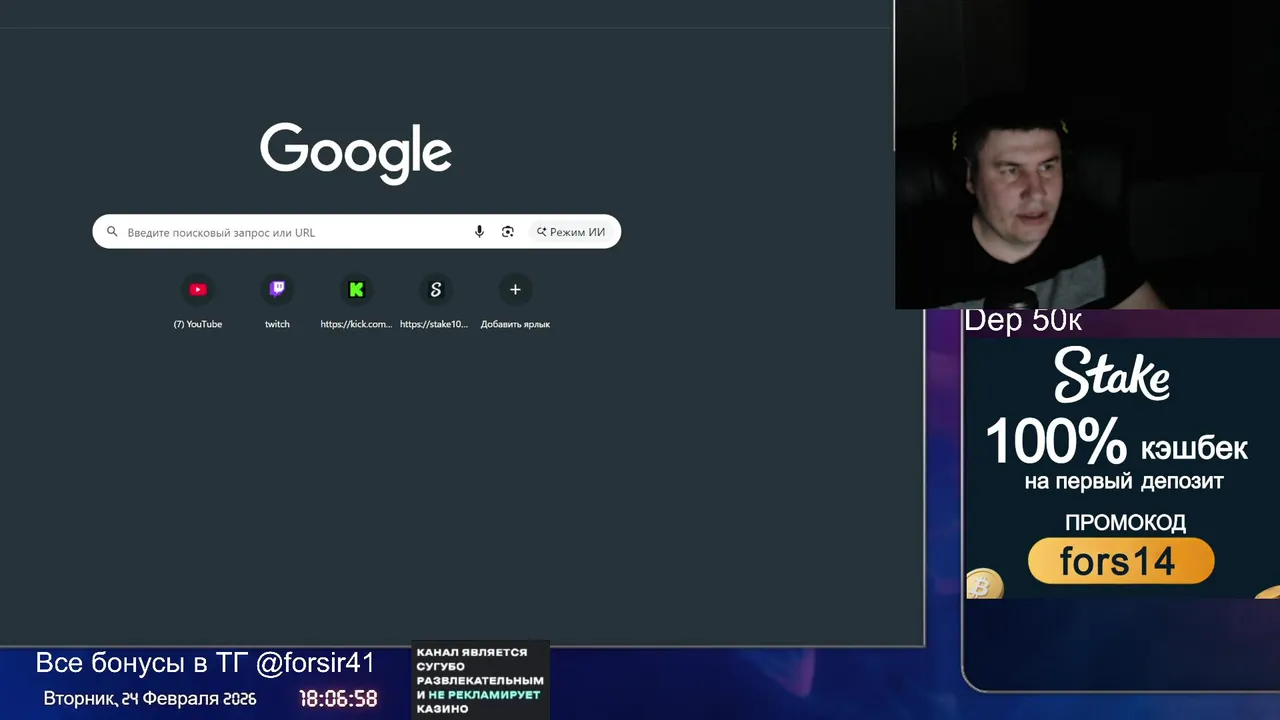Screen dimensions: 1280x720
Task: Click the КАНАЛ ЯВЛЯЕТСЯ СУГУБО disclaimer box
Action: (480, 680)
